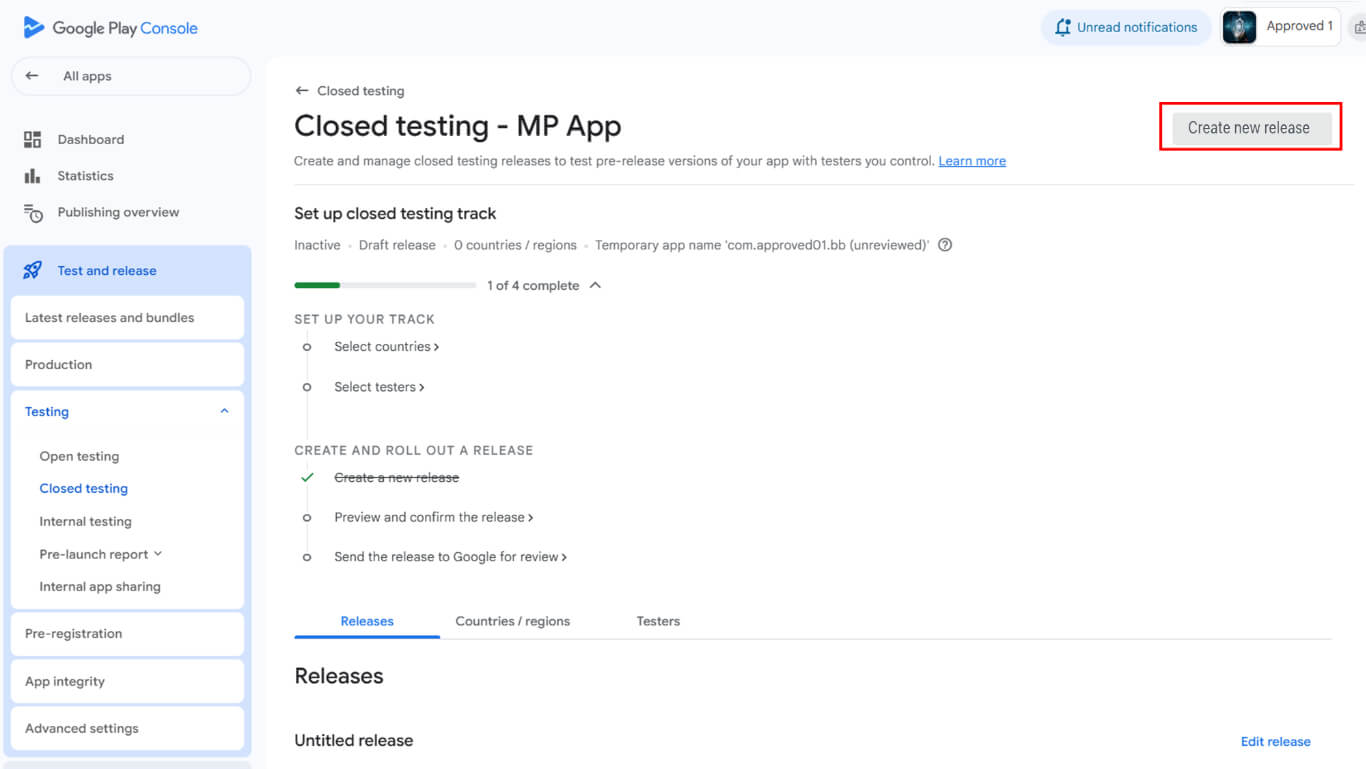This screenshot has height=769, width=1366.
Task: Click the Statistics bar chart icon
Action: point(33,176)
